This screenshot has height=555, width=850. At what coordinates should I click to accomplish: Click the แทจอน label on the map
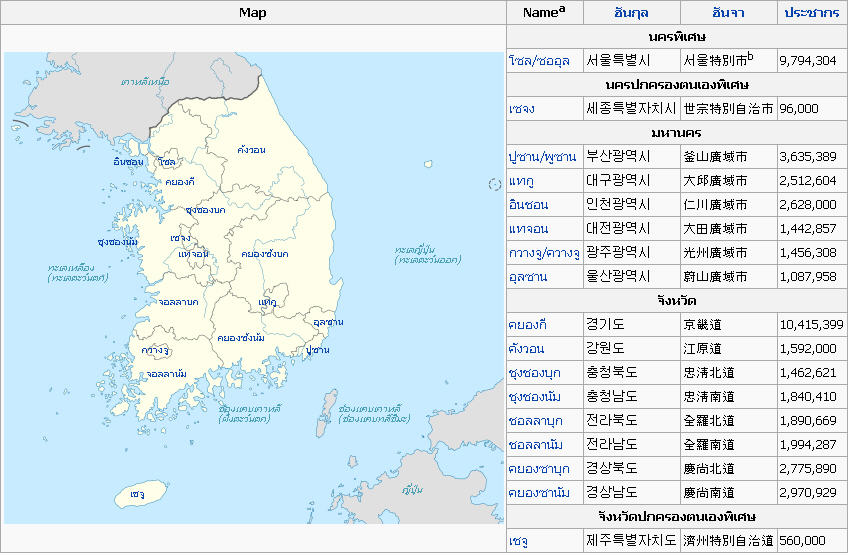point(194,254)
